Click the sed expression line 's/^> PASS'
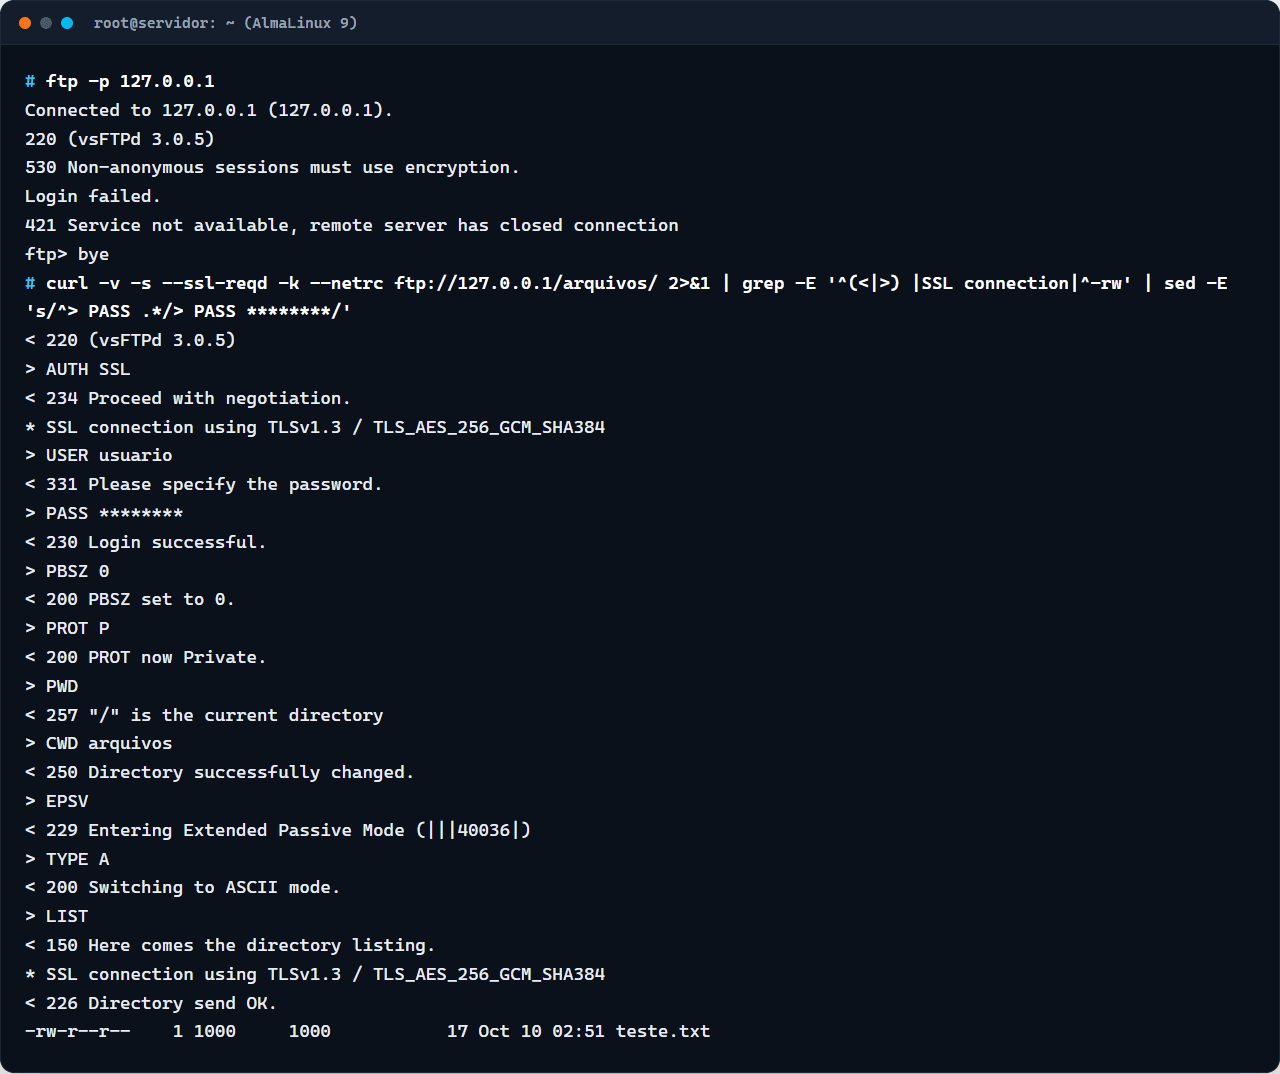The image size is (1280, 1074). click(x=188, y=311)
